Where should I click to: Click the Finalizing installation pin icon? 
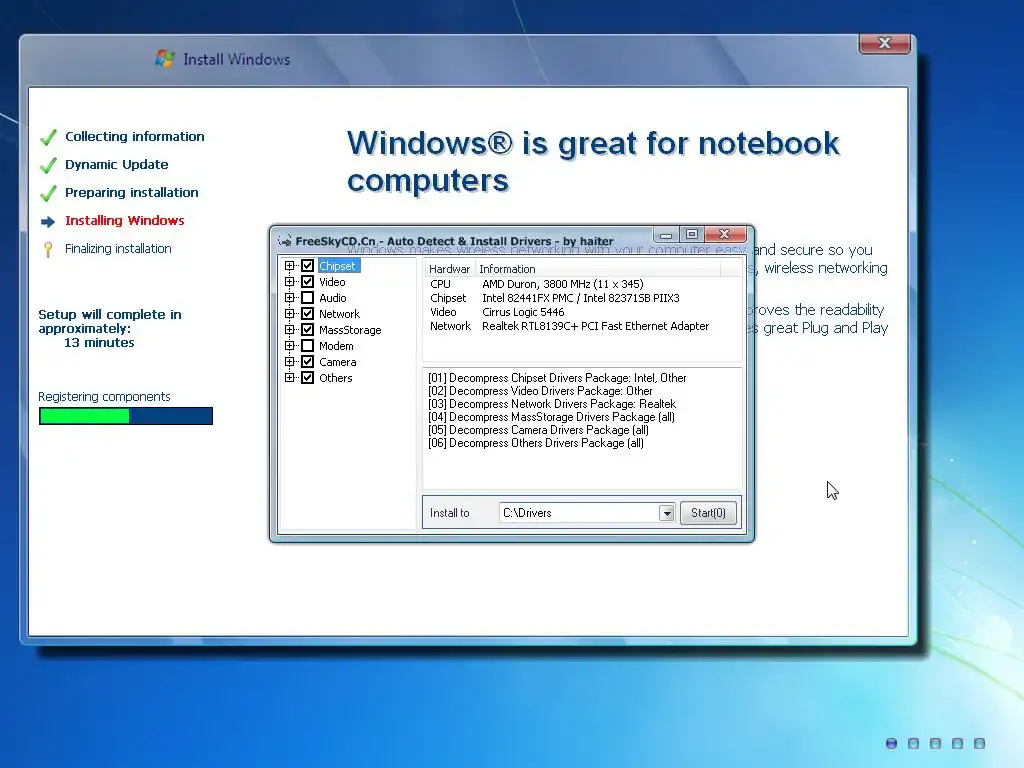(48, 249)
